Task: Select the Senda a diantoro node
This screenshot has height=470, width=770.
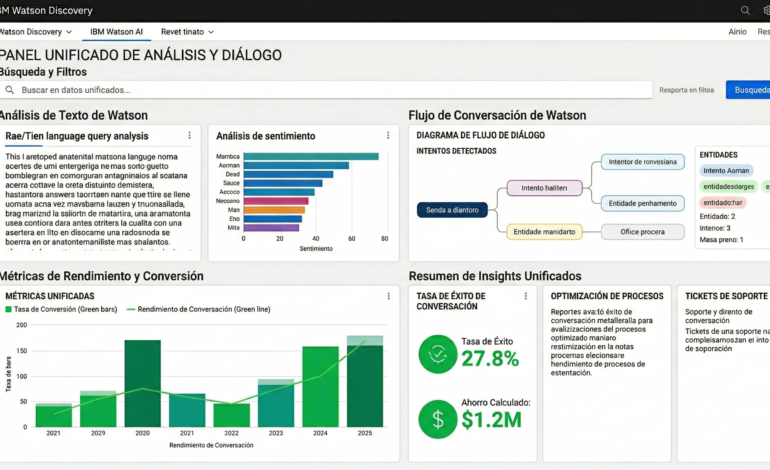Action: [452, 210]
